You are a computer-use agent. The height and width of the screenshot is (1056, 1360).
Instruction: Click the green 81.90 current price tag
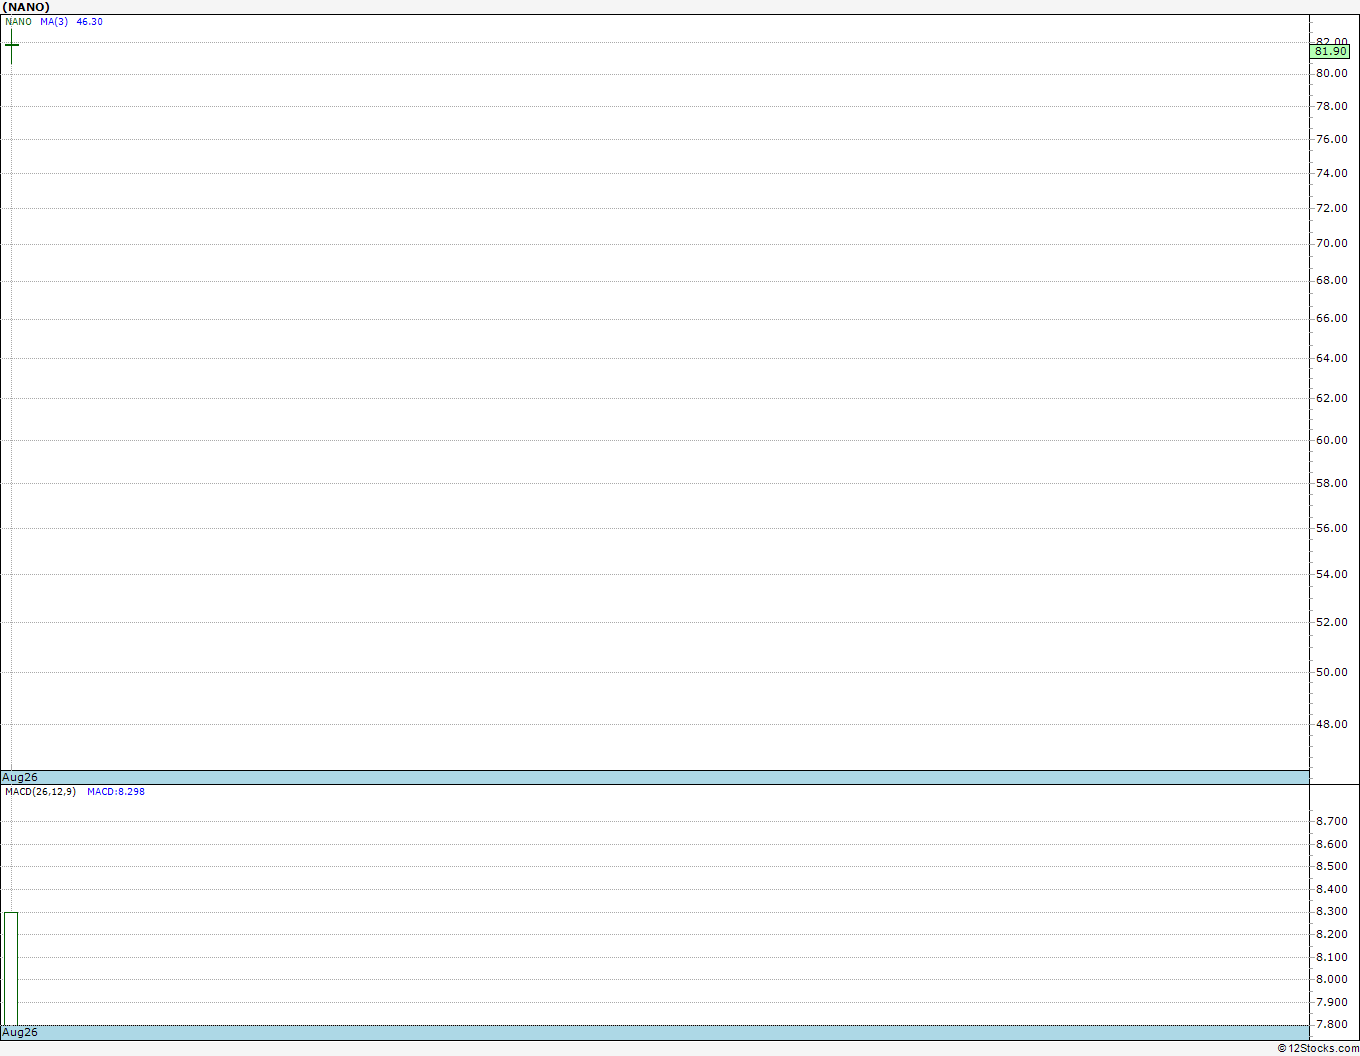point(1330,51)
